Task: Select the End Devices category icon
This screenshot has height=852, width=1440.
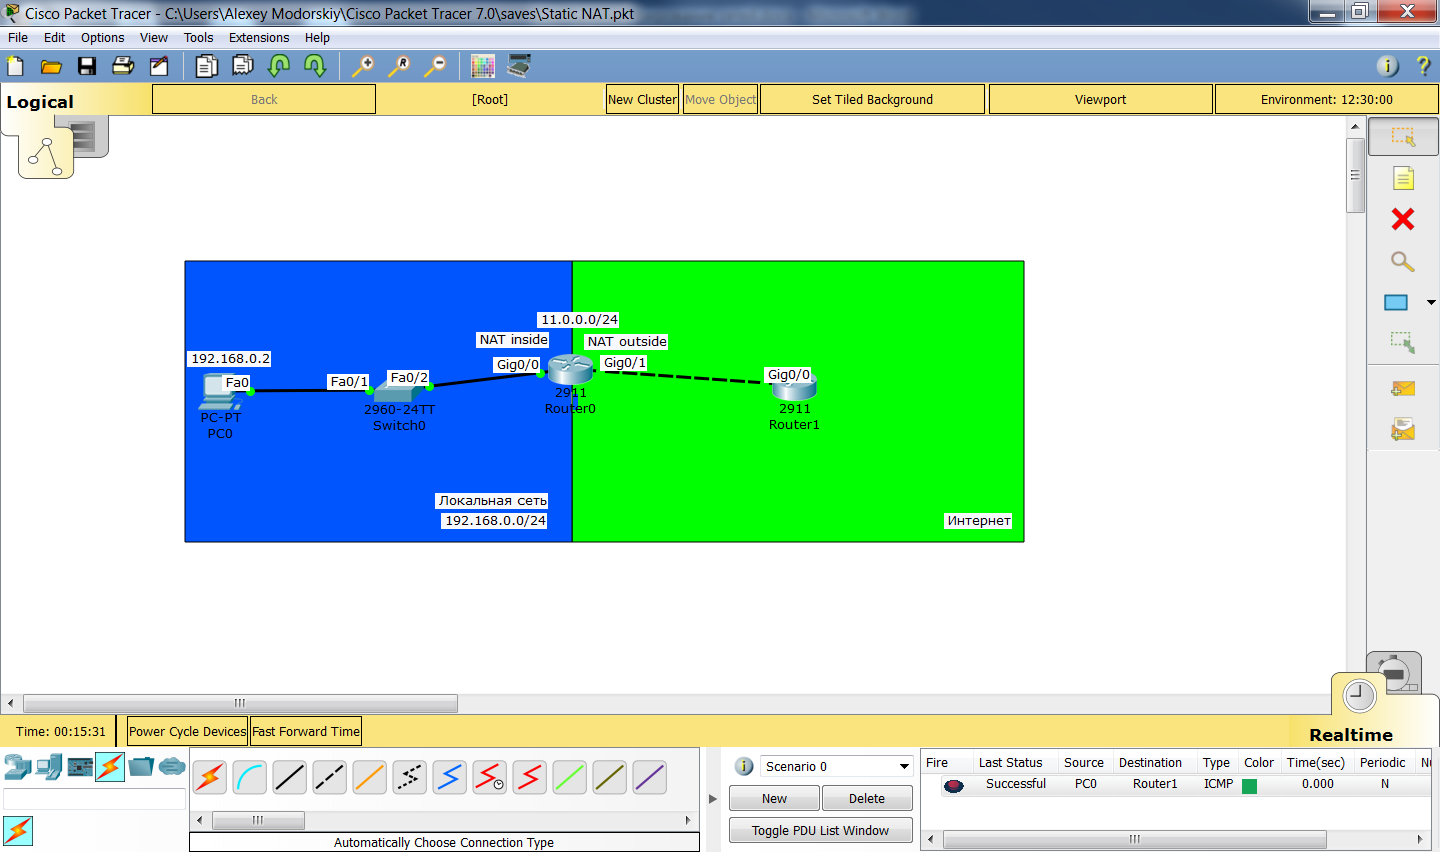Action: (49, 767)
